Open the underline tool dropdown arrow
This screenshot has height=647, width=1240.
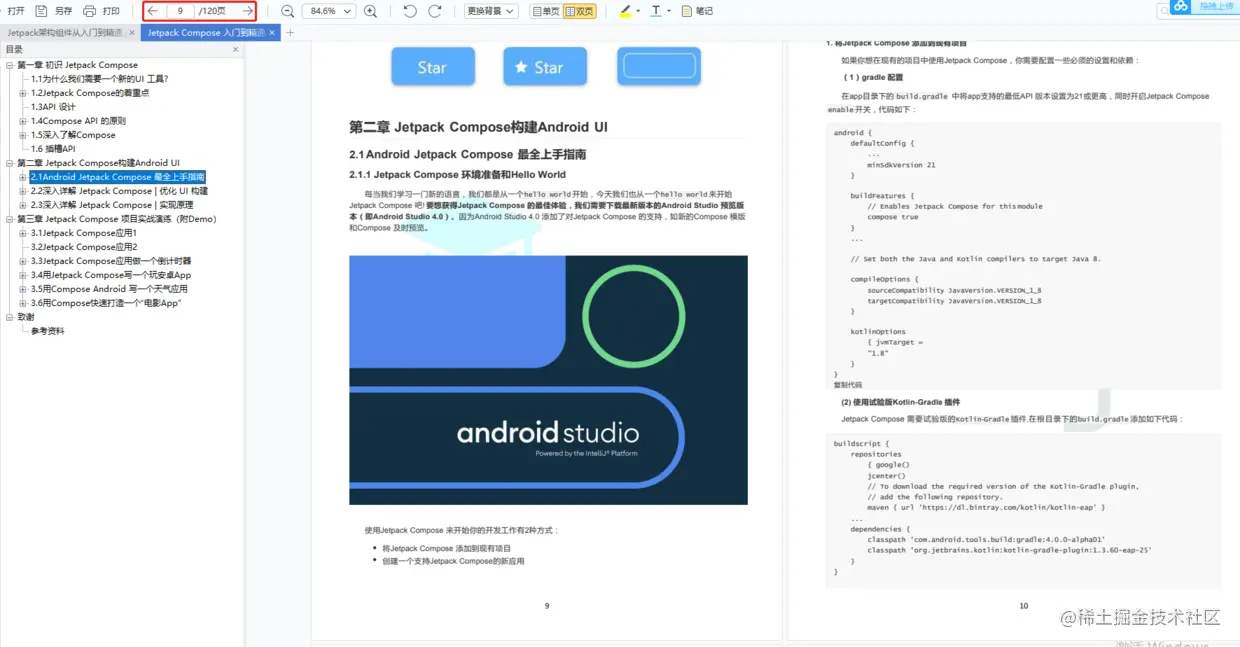[669, 11]
